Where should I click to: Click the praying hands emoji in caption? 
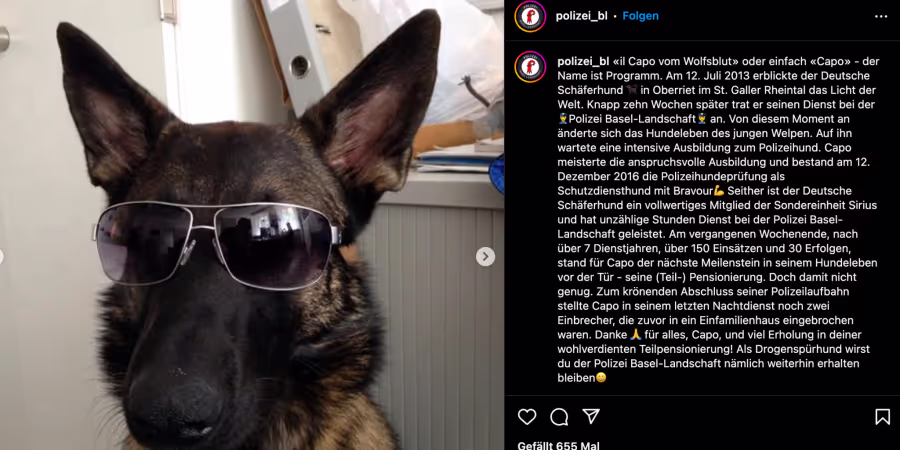[x=635, y=335]
